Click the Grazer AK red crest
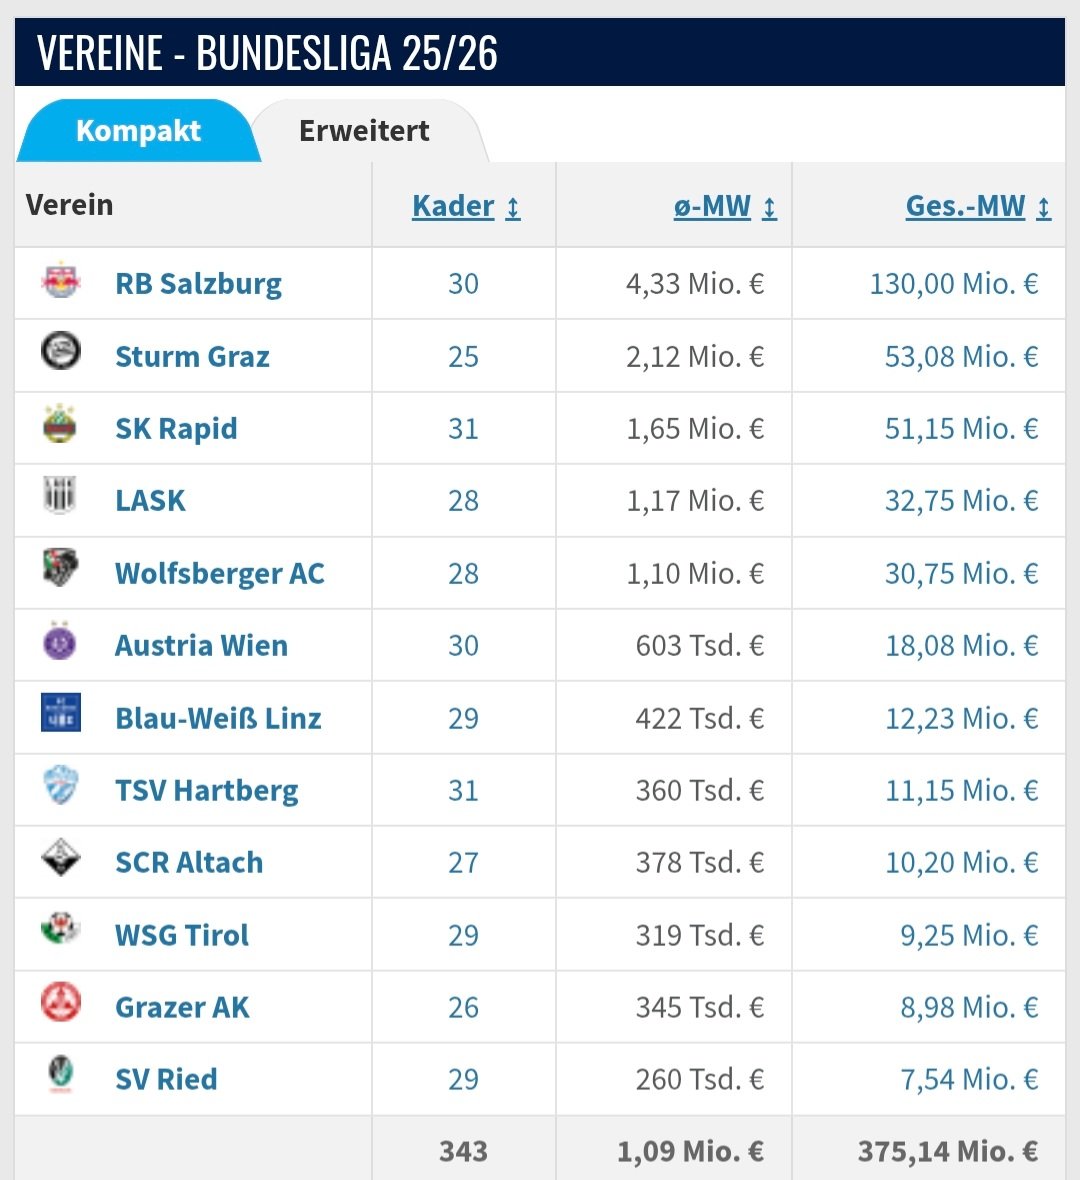Image resolution: width=1080 pixels, height=1180 pixels. (61, 1003)
